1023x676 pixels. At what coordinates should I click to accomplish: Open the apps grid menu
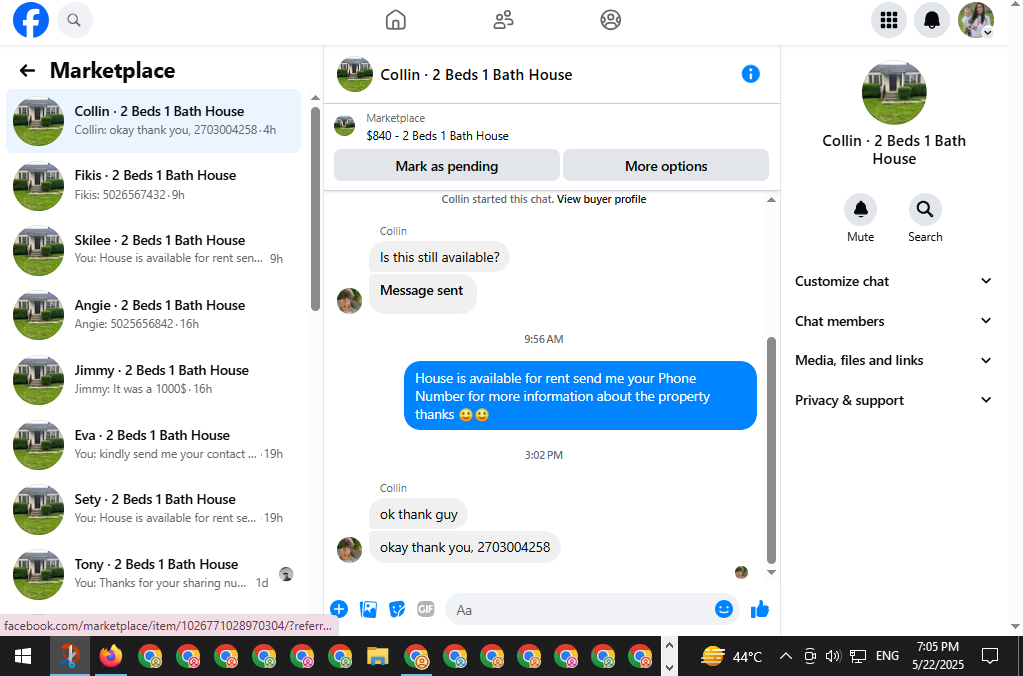889,20
